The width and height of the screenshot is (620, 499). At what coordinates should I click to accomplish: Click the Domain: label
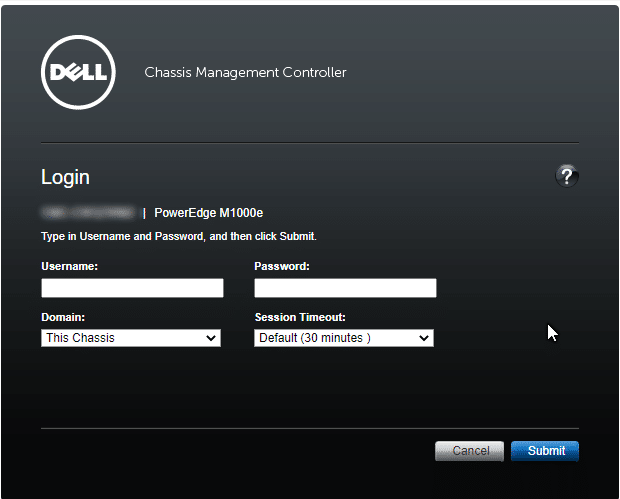63,317
